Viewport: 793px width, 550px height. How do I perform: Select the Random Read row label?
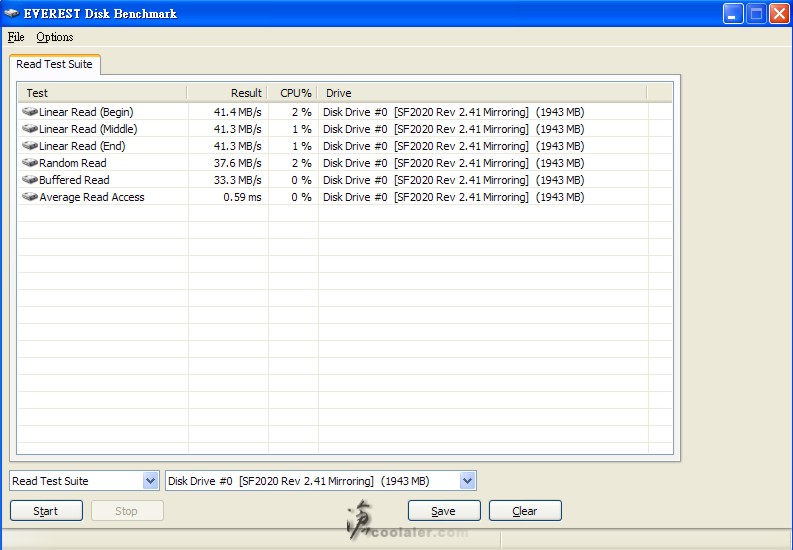[x=72, y=163]
